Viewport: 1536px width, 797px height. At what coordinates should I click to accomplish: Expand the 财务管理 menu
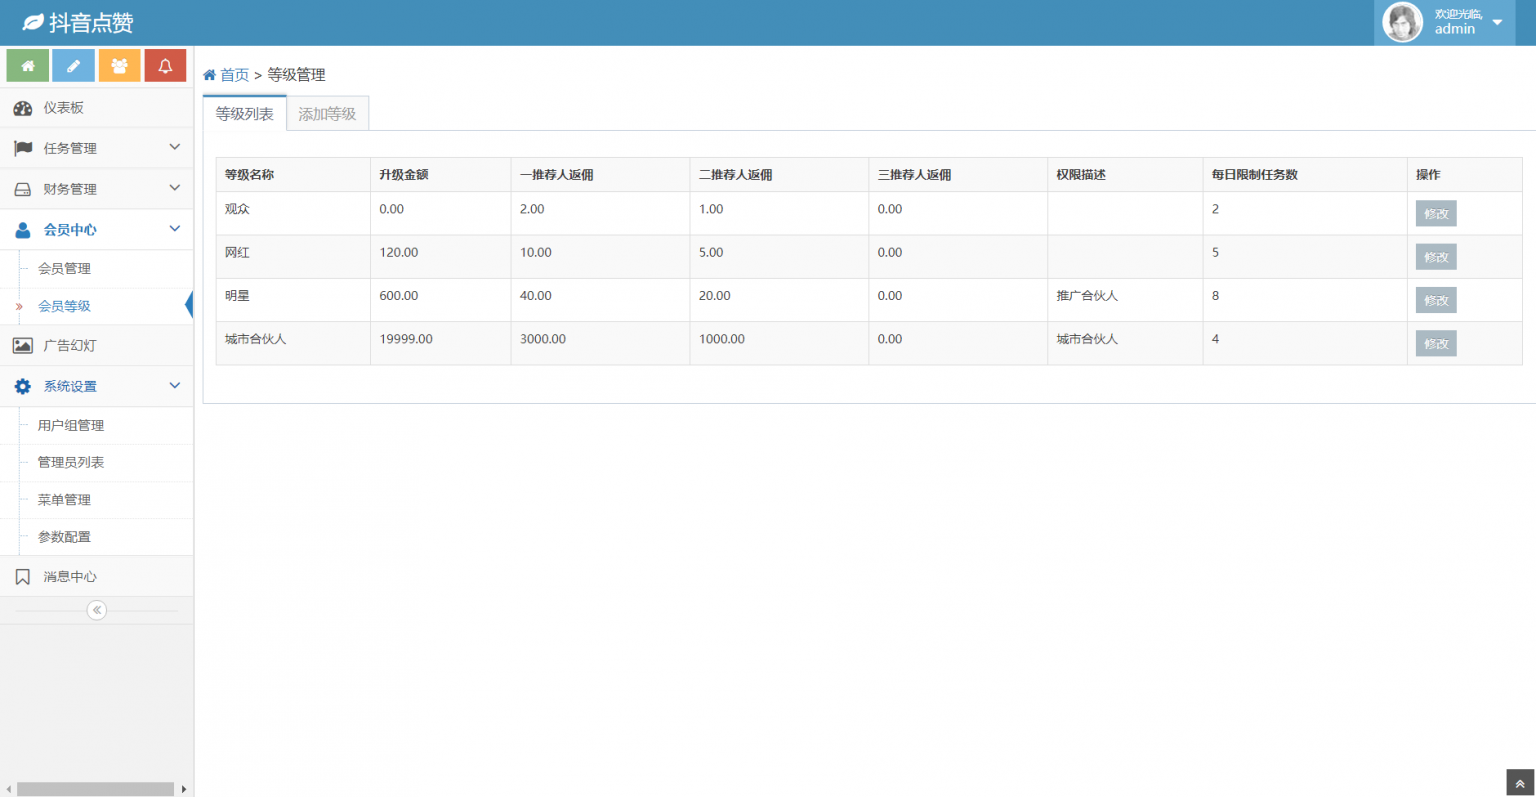pyautogui.click(x=96, y=189)
